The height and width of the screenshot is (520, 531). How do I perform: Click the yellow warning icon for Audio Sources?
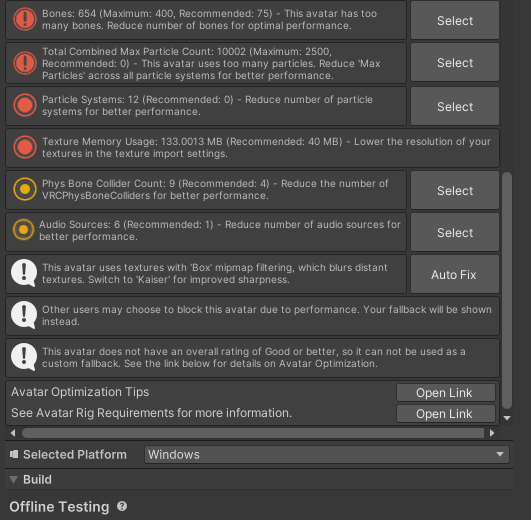coord(23,230)
